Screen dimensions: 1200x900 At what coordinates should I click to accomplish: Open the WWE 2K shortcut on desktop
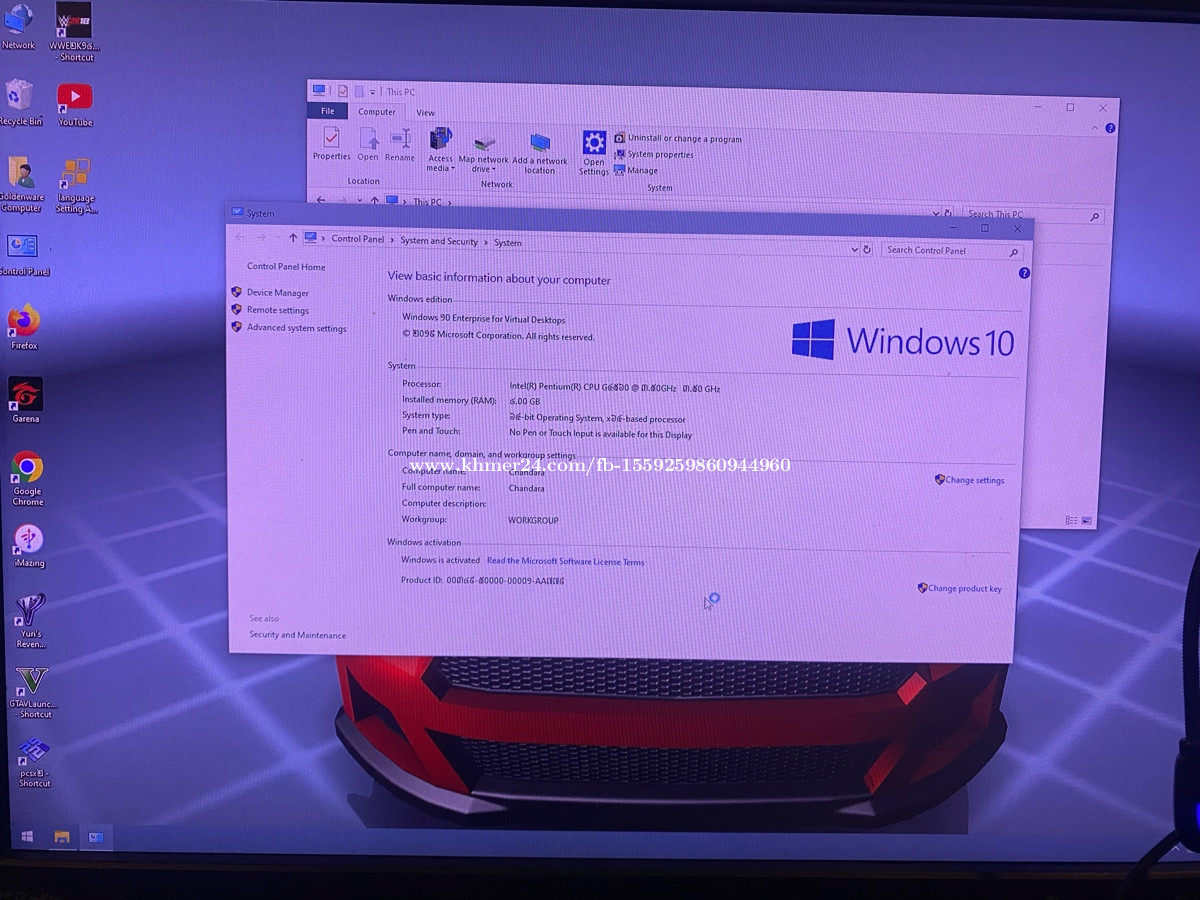point(75,32)
